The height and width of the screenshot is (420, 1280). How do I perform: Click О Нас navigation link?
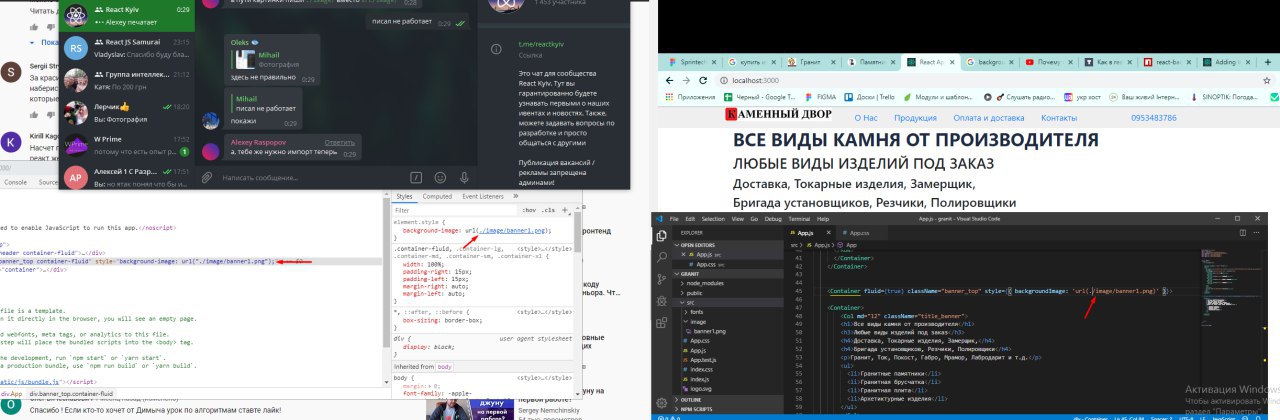[x=864, y=118]
